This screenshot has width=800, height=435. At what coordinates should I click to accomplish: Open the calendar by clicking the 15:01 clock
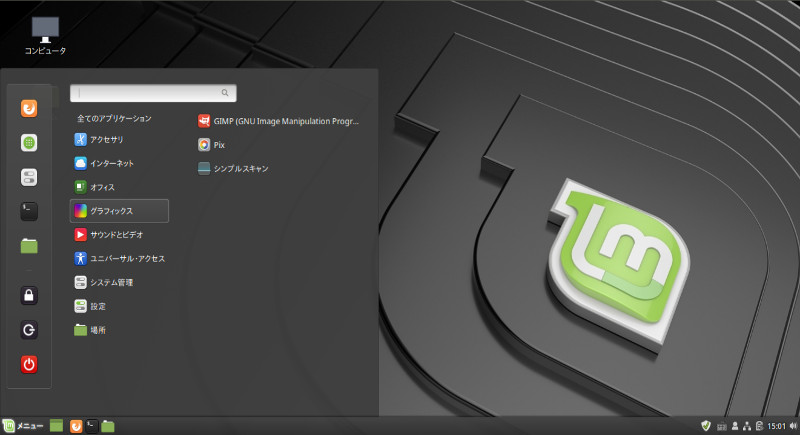click(x=777, y=426)
